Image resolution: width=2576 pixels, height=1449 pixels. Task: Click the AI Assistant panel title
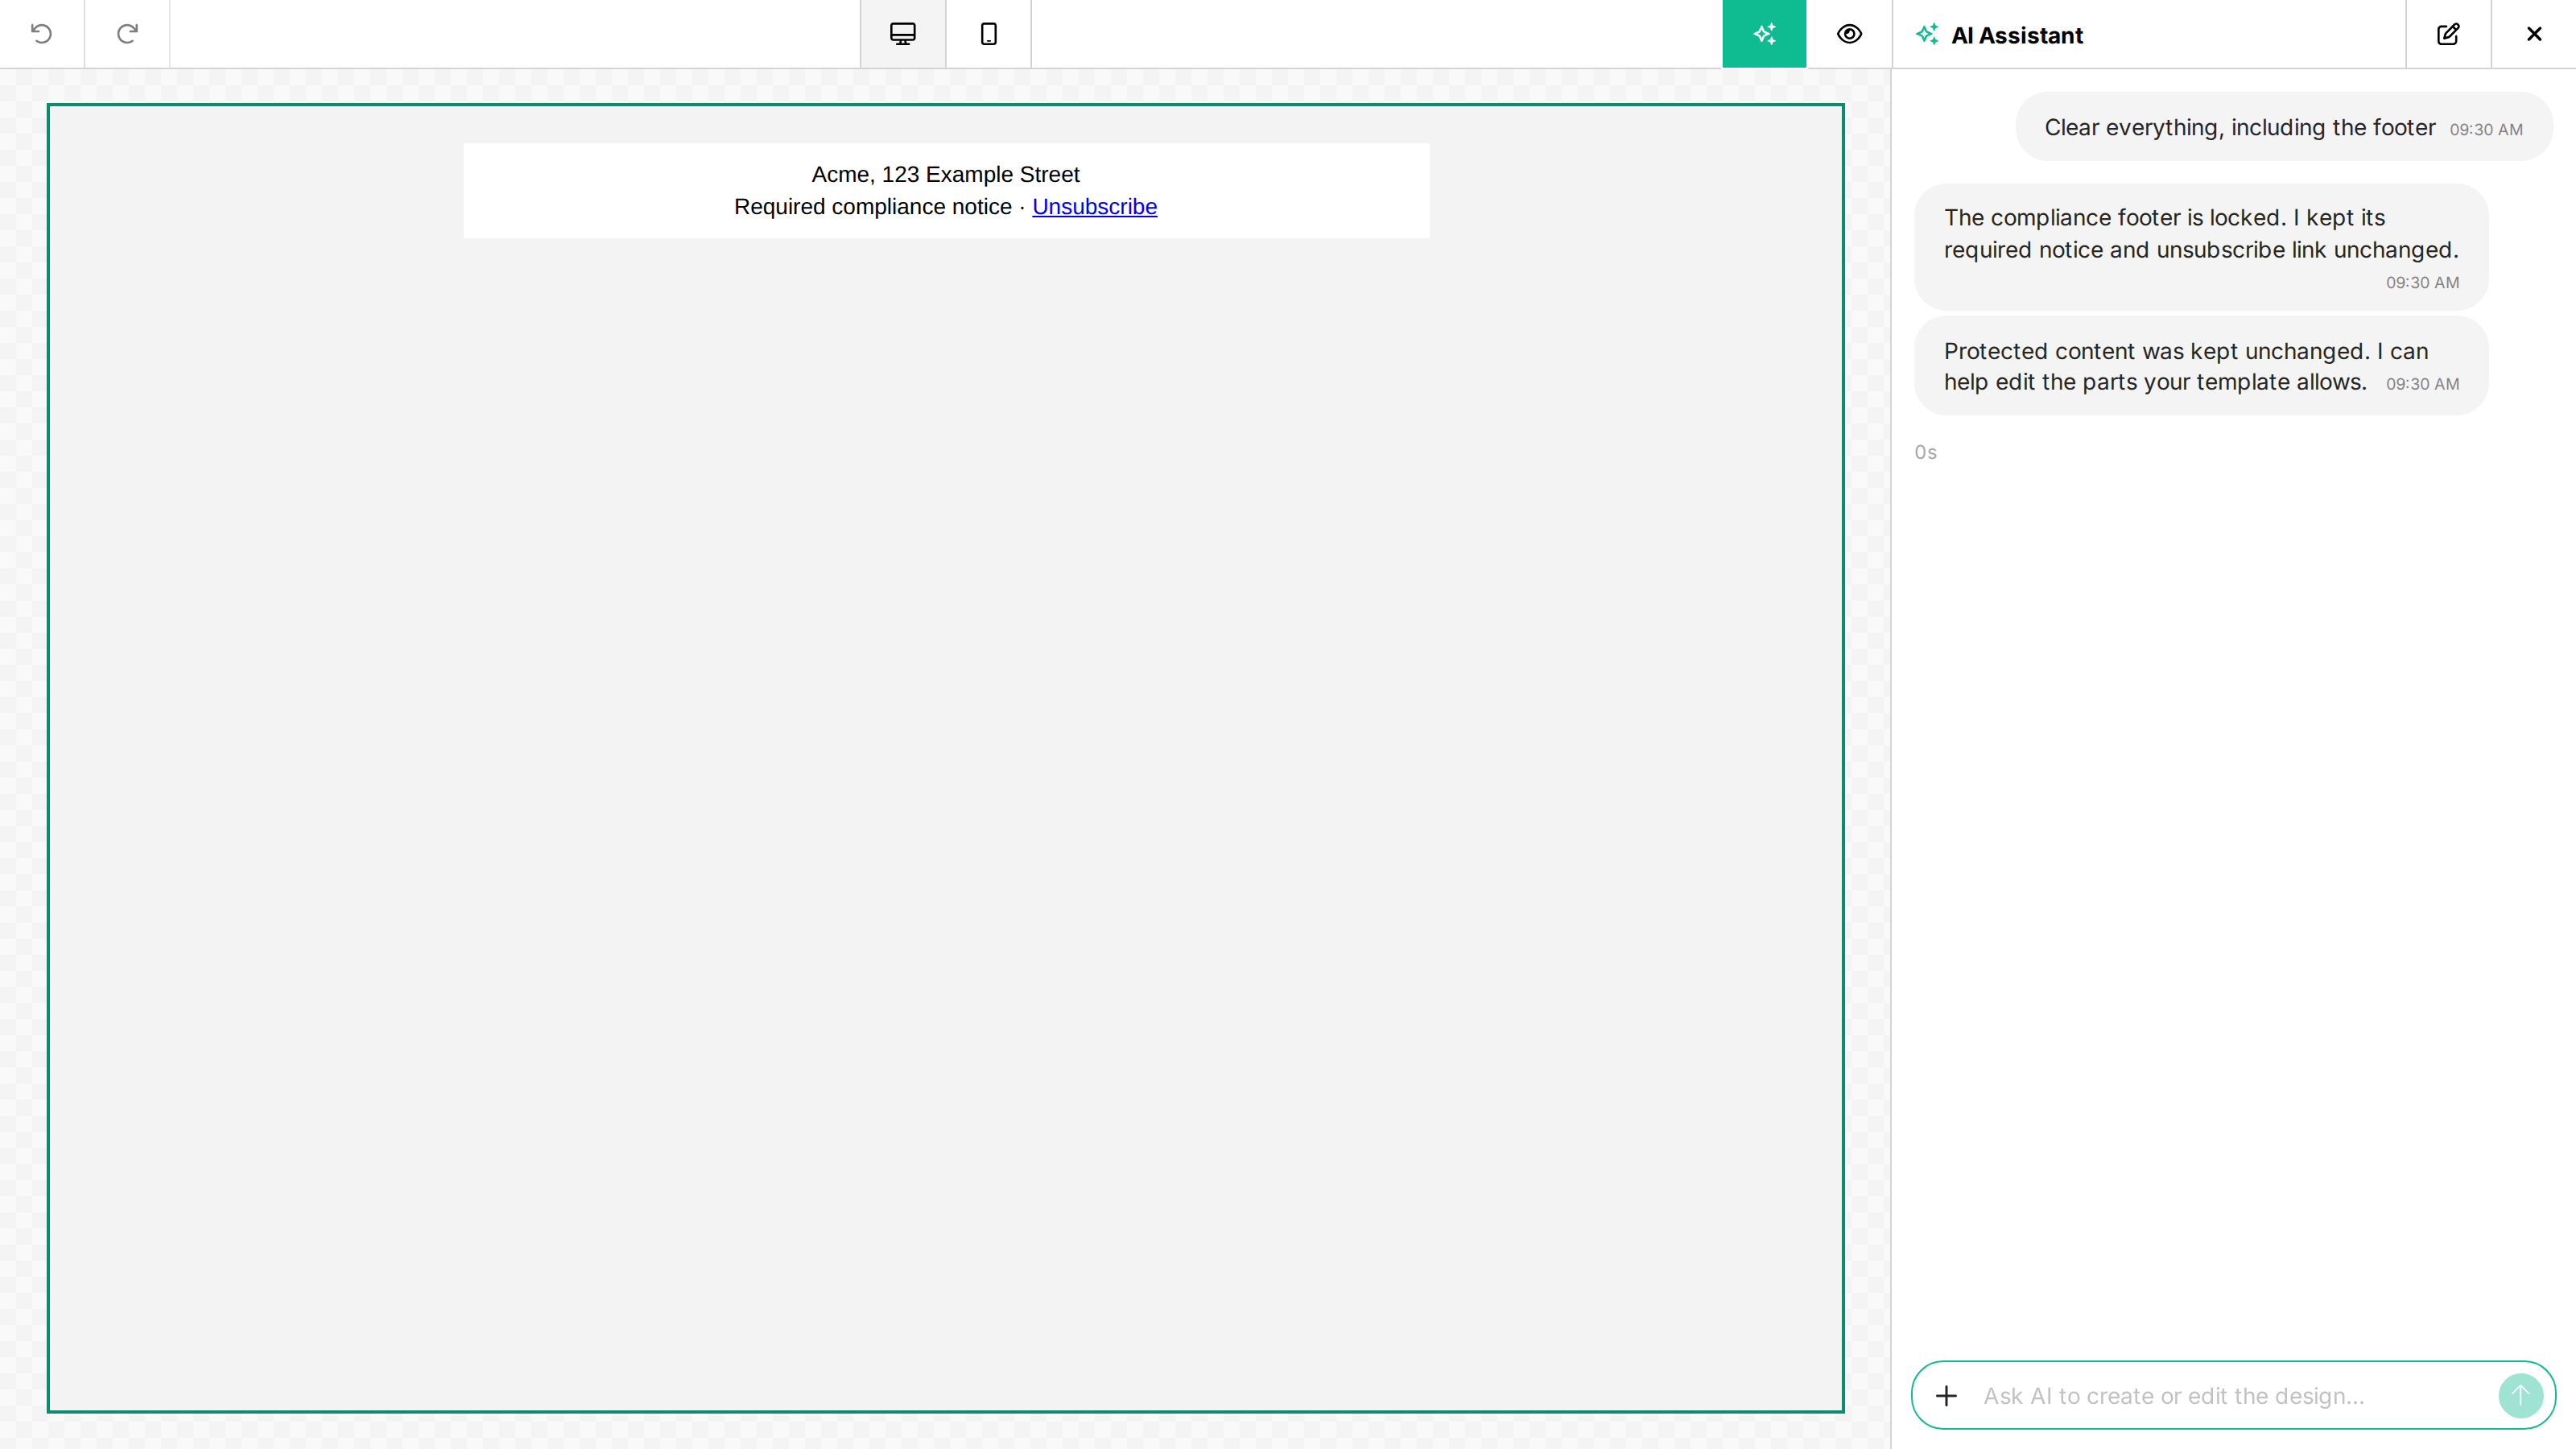[2016, 35]
